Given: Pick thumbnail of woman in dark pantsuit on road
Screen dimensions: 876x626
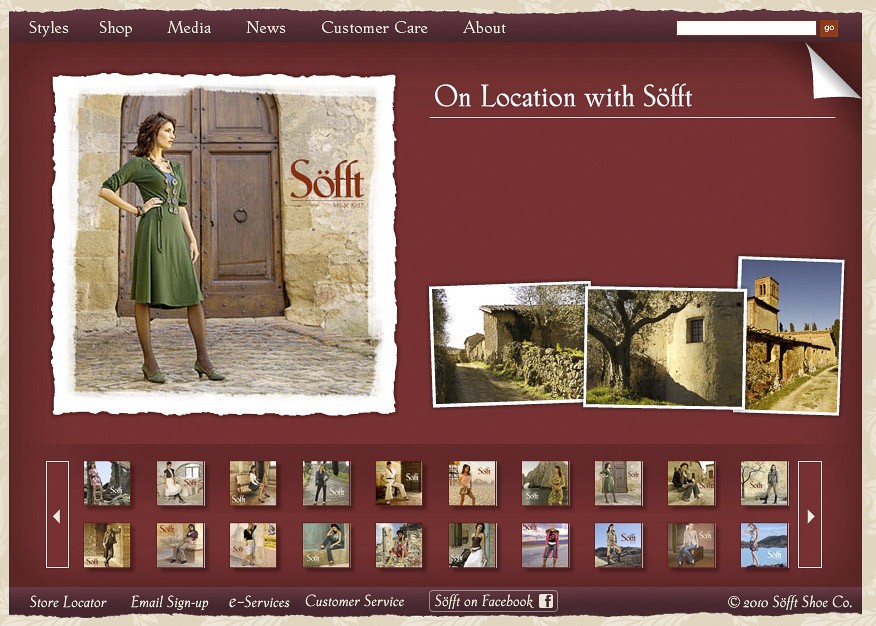Looking at the screenshot, I should click(326, 483).
